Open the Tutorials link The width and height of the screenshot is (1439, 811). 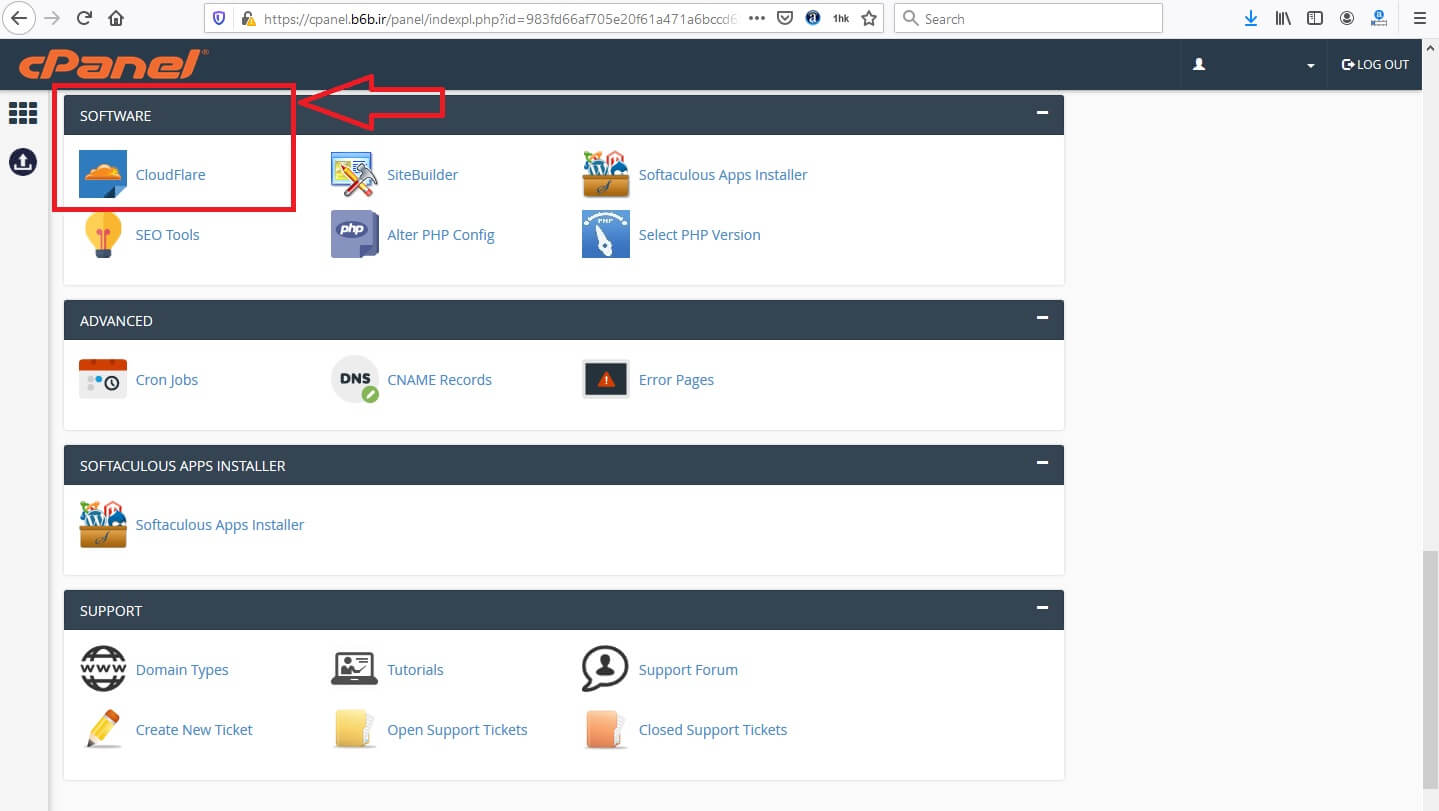click(416, 670)
